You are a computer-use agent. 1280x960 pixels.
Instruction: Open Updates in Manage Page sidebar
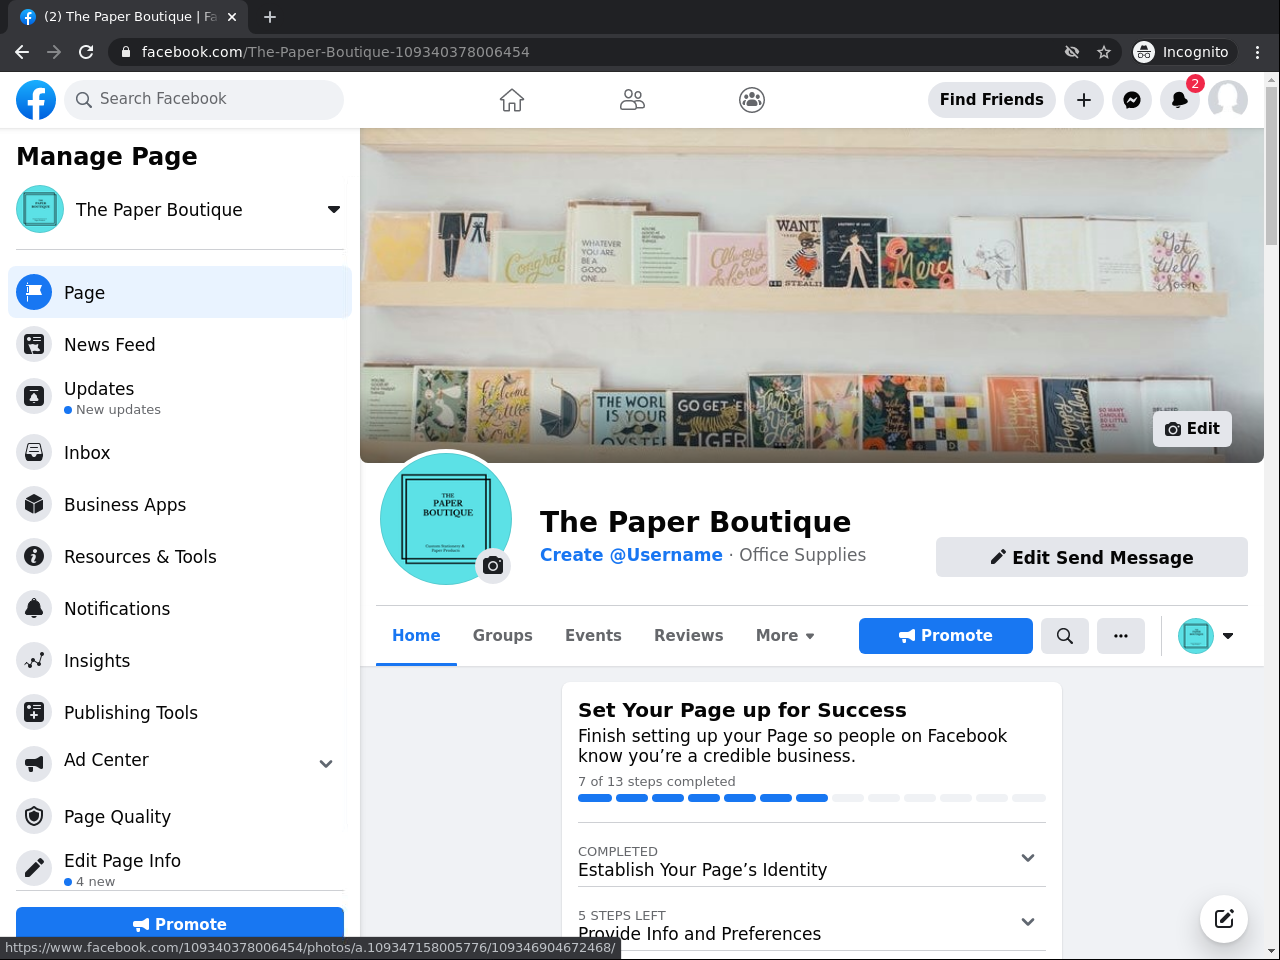click(x=180, y=397)
